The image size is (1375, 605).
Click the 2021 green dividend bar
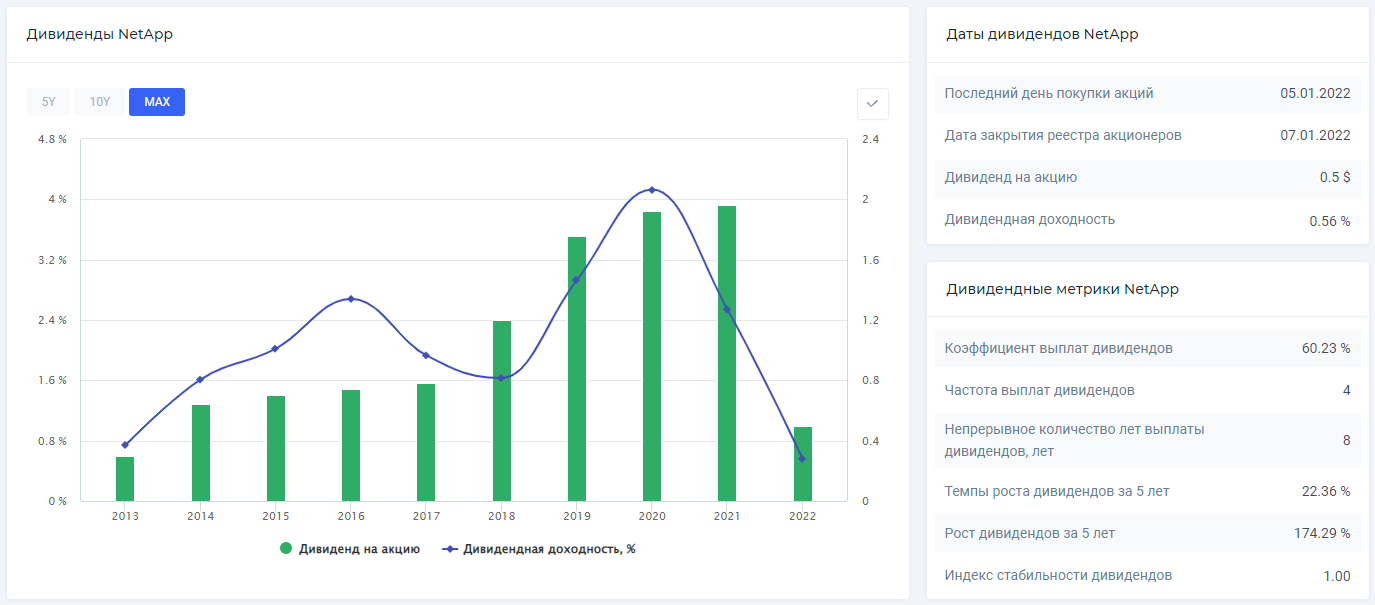[x=727, y=353]
